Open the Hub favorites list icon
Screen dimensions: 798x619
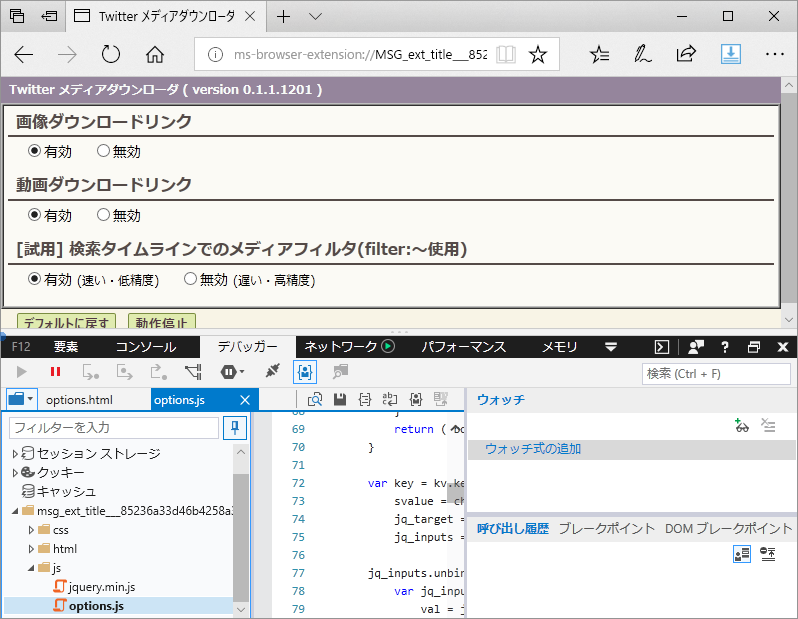pyautogui.click(x=600, y=54)
